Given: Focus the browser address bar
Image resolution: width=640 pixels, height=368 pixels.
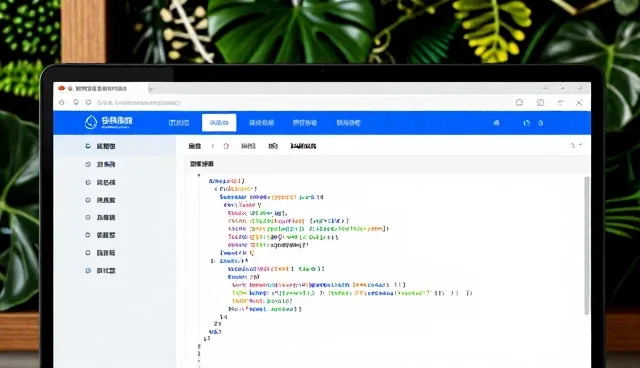Looking at the screenshot, I should 139,103.
